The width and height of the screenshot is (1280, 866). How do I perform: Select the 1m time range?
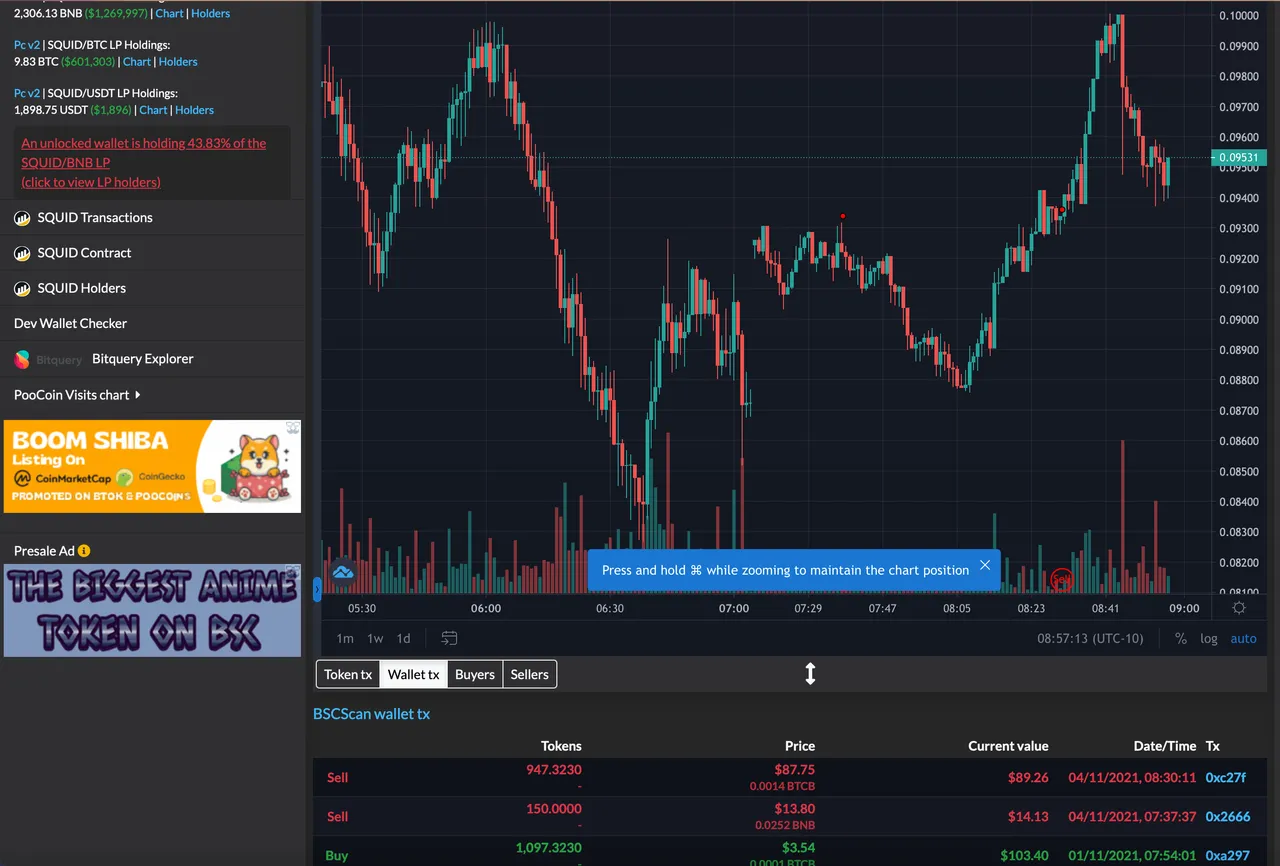tap(345, 638)
